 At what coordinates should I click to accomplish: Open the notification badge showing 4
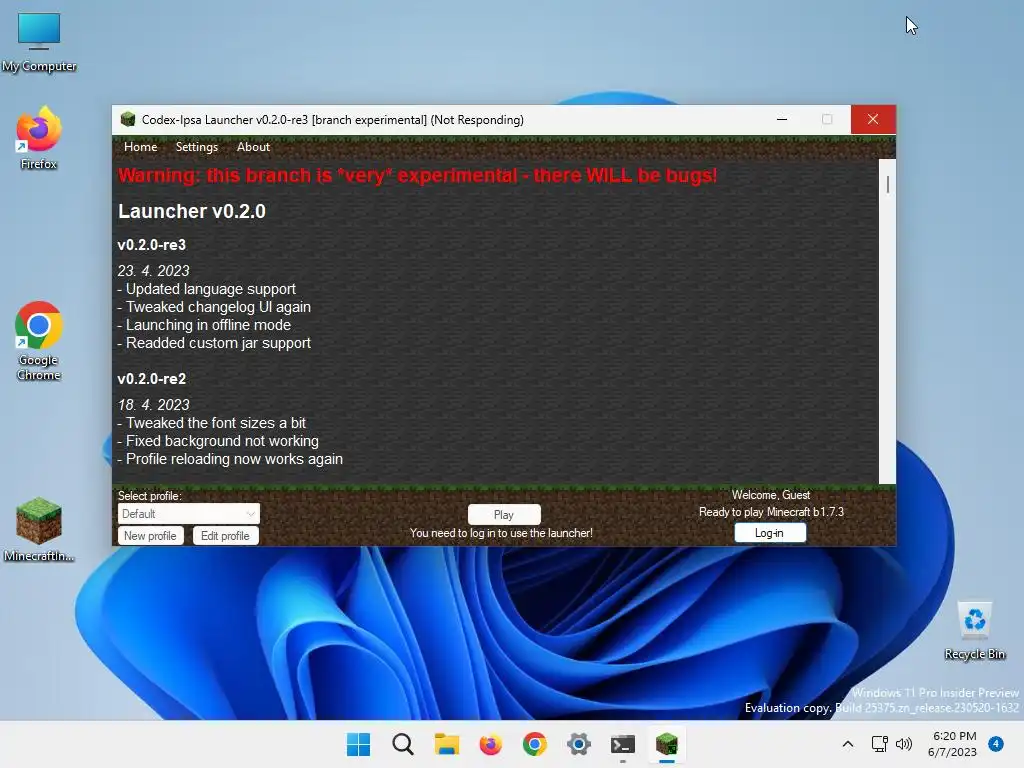click(x=996, y=743)
